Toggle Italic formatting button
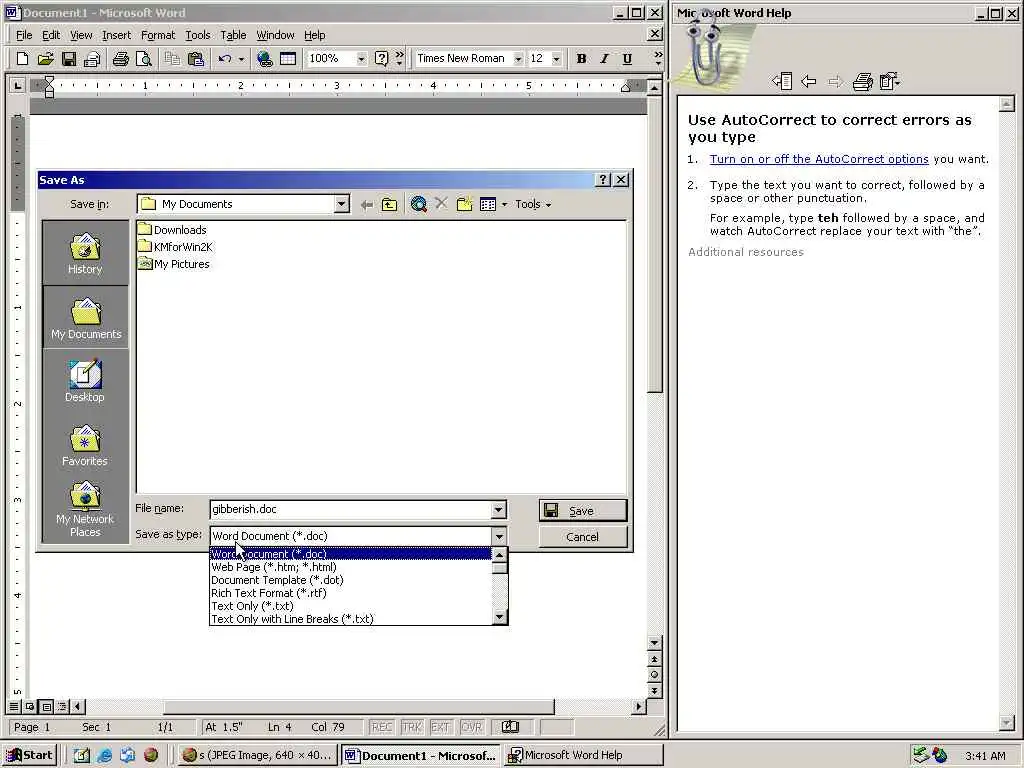Image resolution: width=1024 pixels, height=768 pixels. tap(604, 59)
